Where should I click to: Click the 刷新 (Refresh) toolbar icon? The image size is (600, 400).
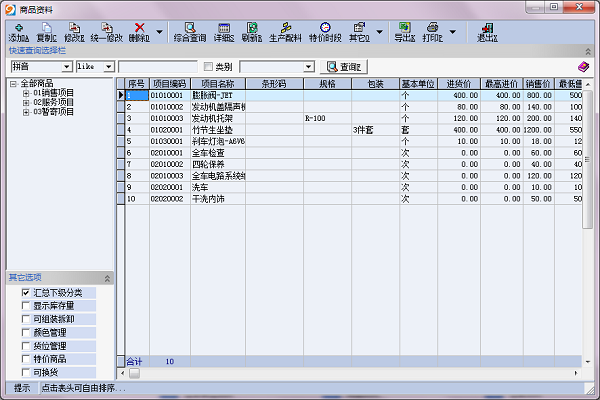pos(253,31)
